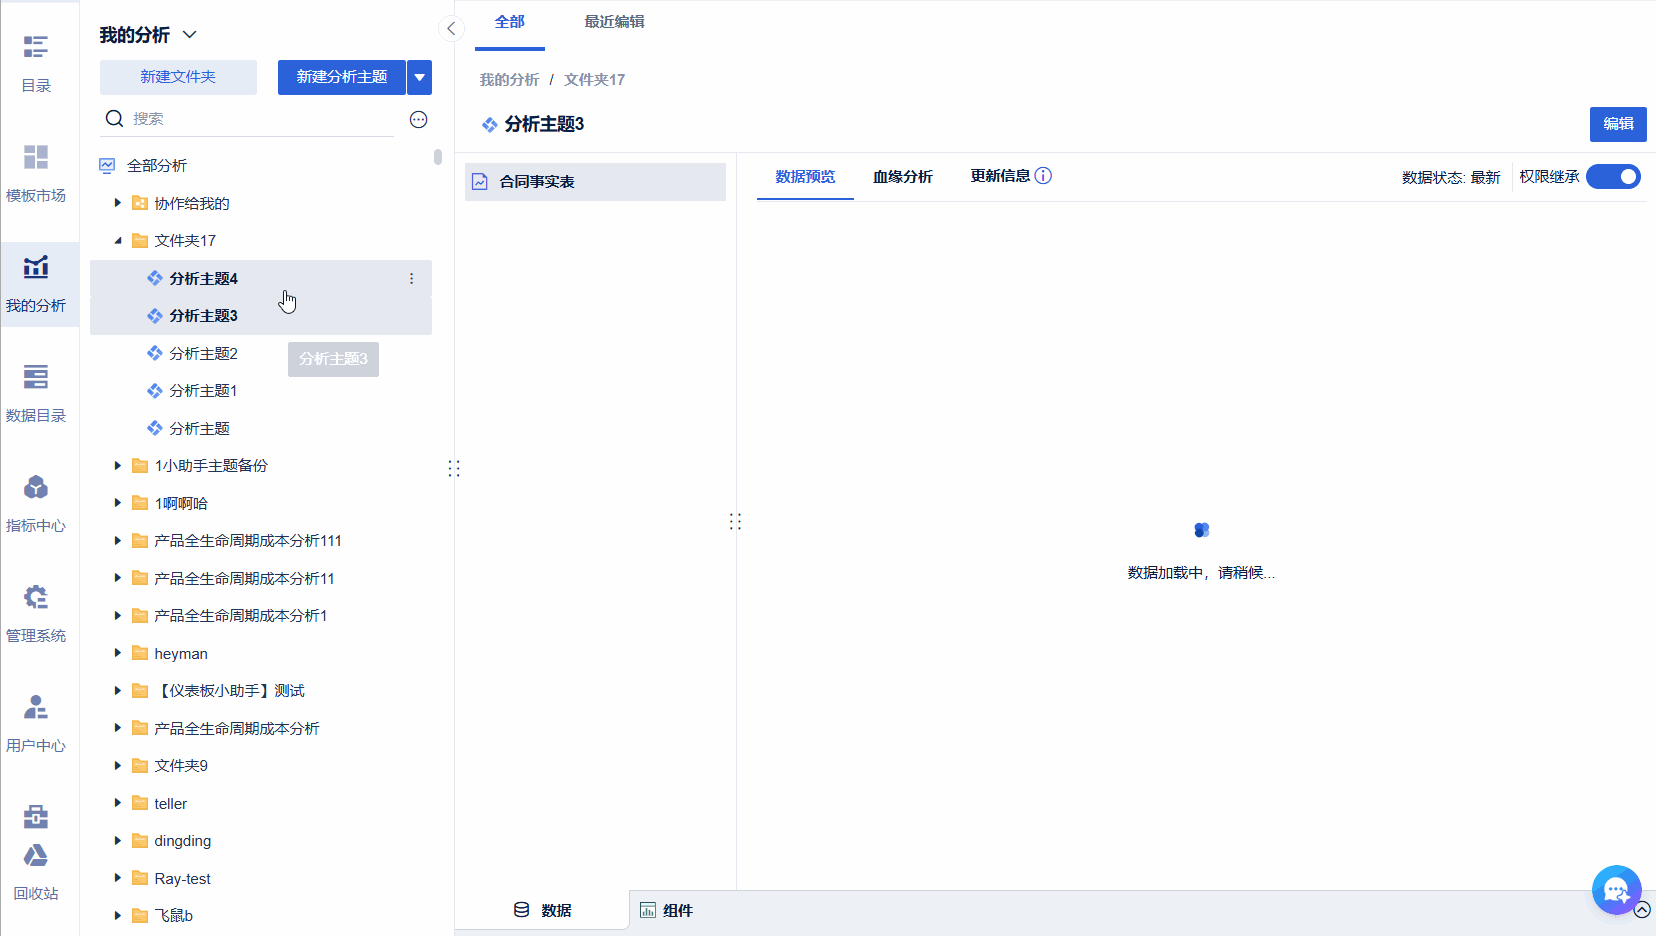This screenshot has width=1656, height=936.
Task: Expand the 产品全生命周期成本分析111 folder
Action: click(x=117, y=541)
